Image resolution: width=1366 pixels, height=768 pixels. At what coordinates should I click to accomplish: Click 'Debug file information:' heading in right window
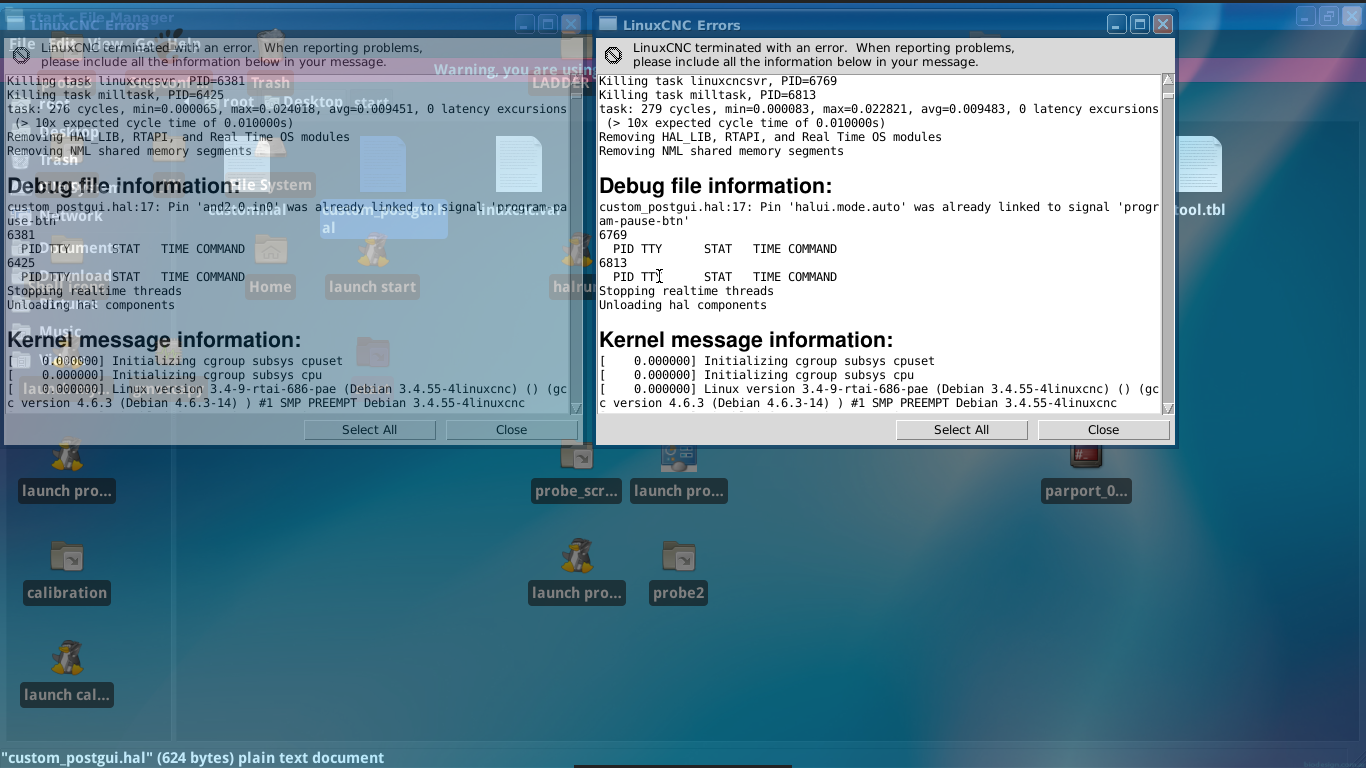(x=715, y=186)
